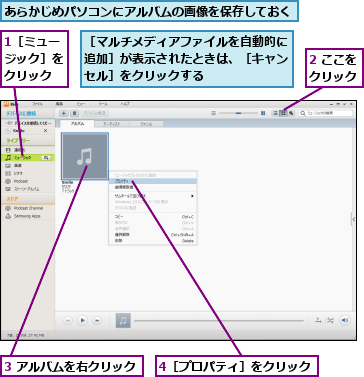Viewport: 364px width, 377px height.
Task: Click the play button
Action: (x=82, y=320)
